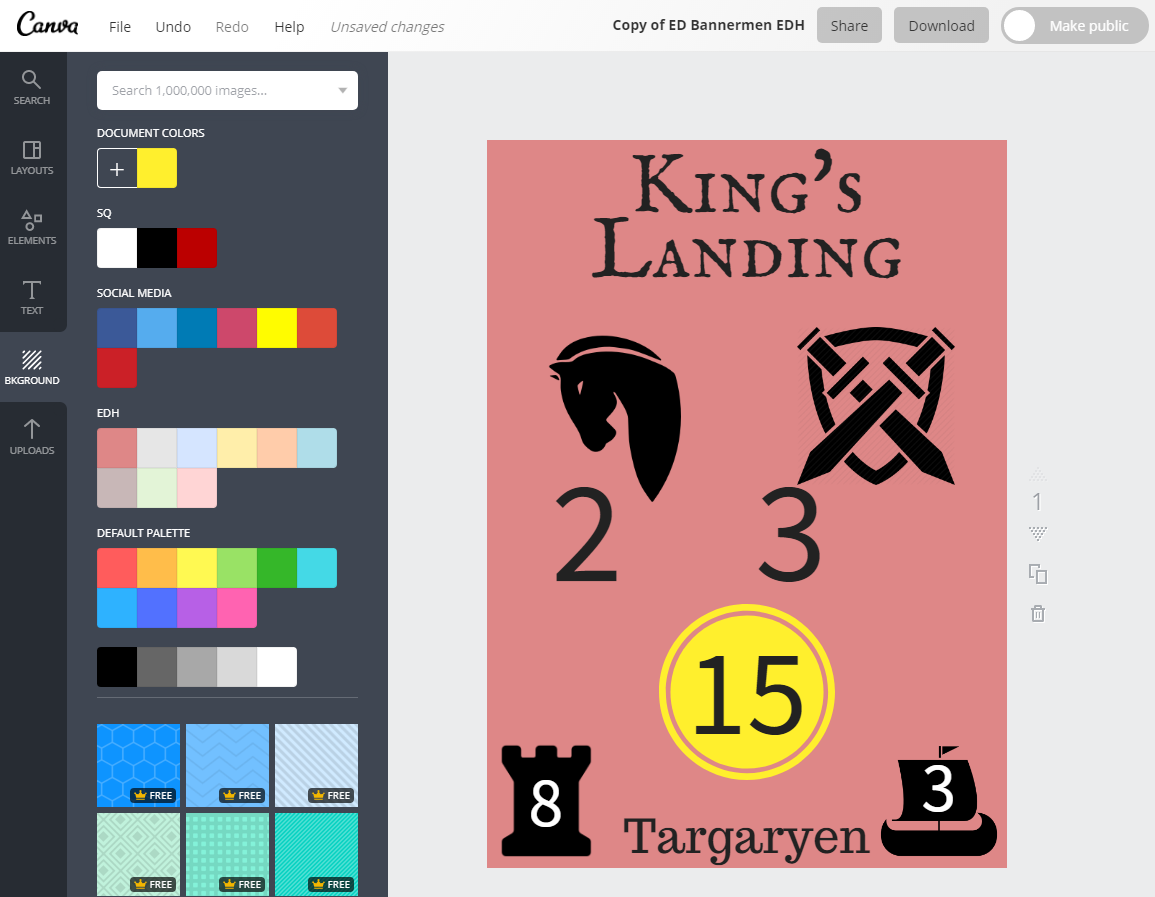
Task: Pick the purple Default Palette swatch
Action: (x=197, y=608)
